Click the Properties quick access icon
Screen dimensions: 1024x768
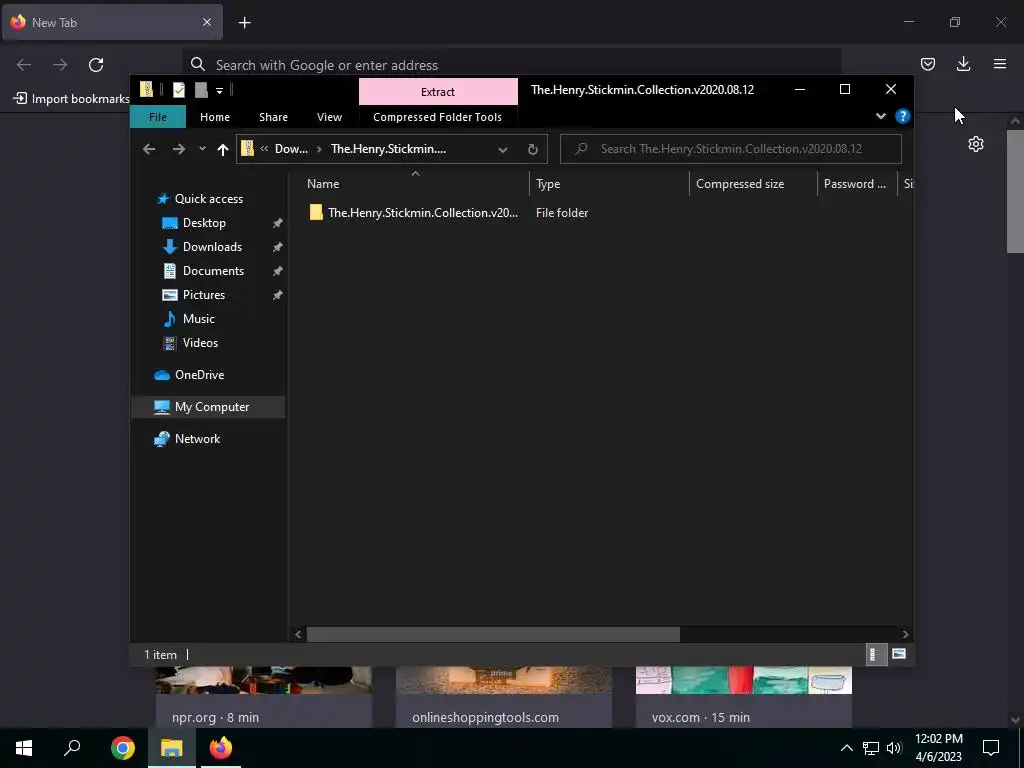point(179,89)
